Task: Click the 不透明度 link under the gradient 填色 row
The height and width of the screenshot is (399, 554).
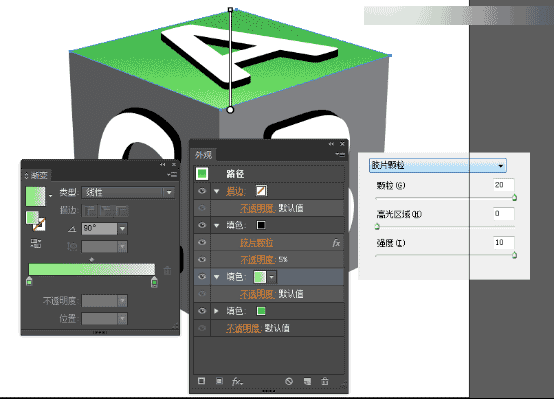Action: [258, 294]
